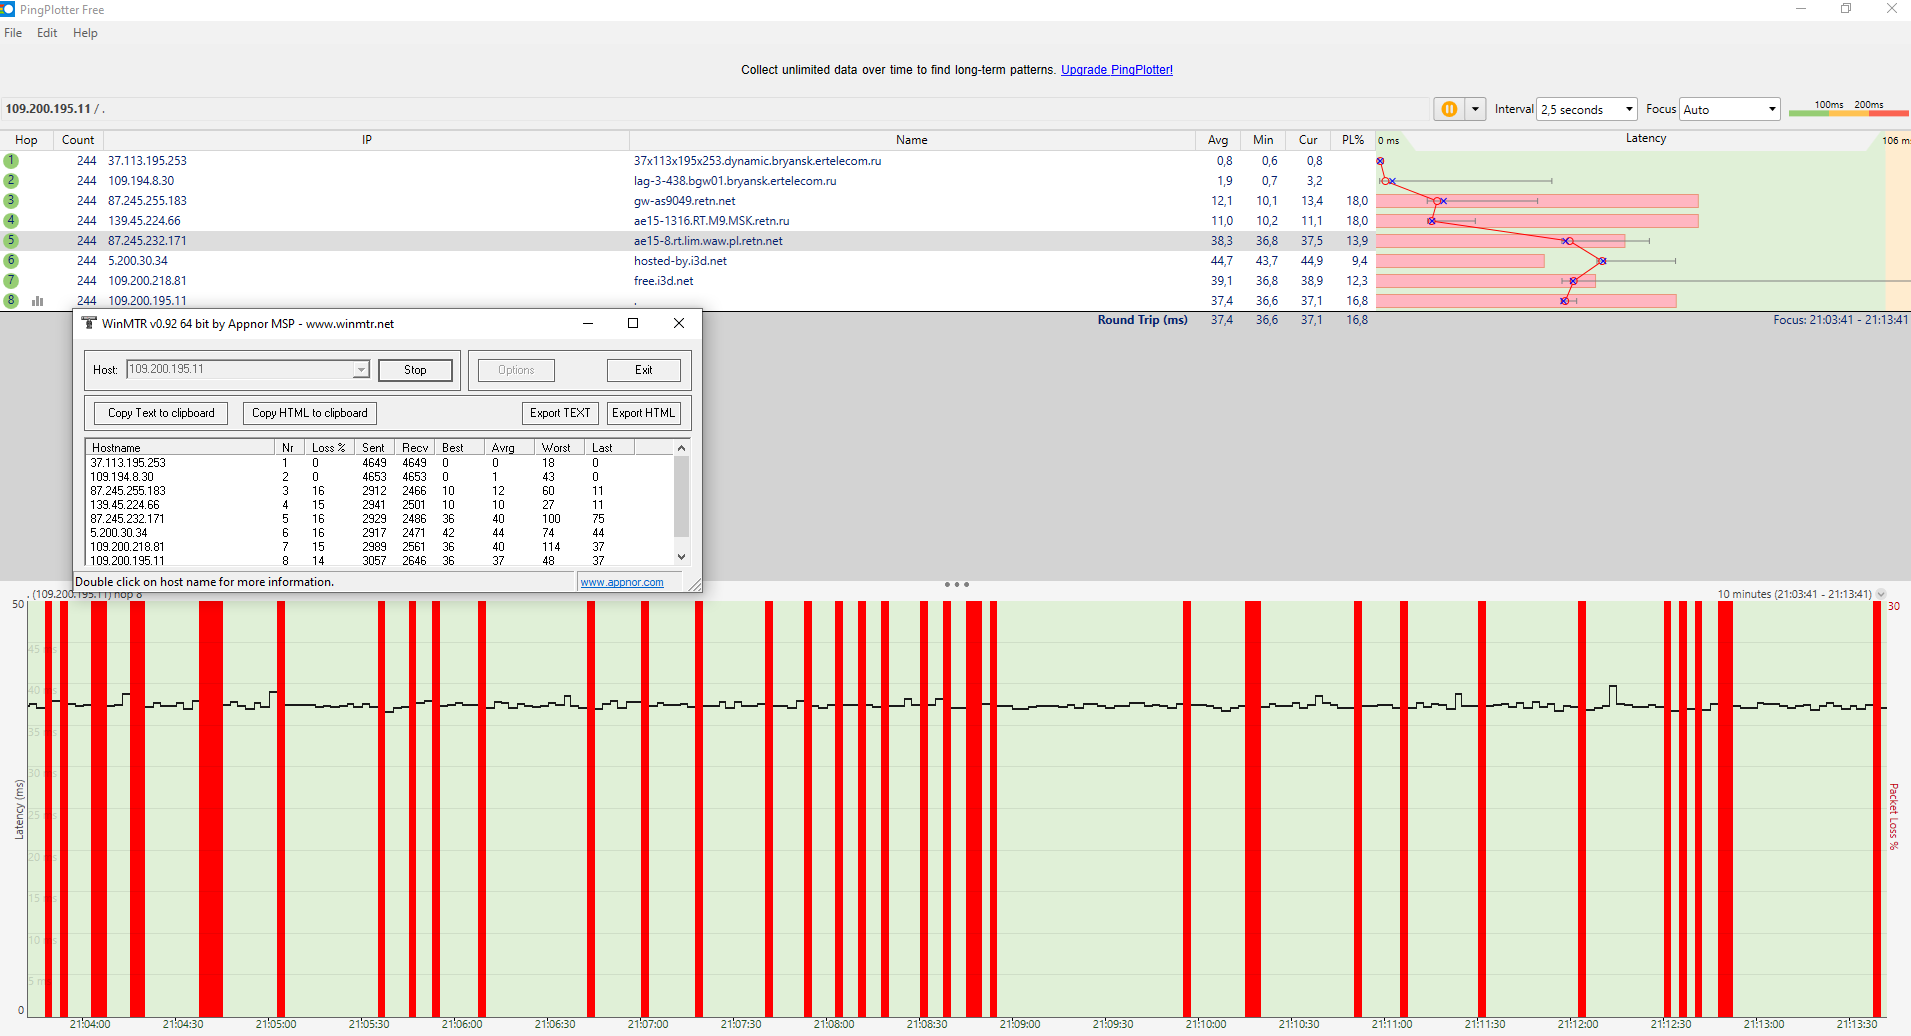
Task: Pause tracing with the orange pause button
Action: (x=1448, y=109)
